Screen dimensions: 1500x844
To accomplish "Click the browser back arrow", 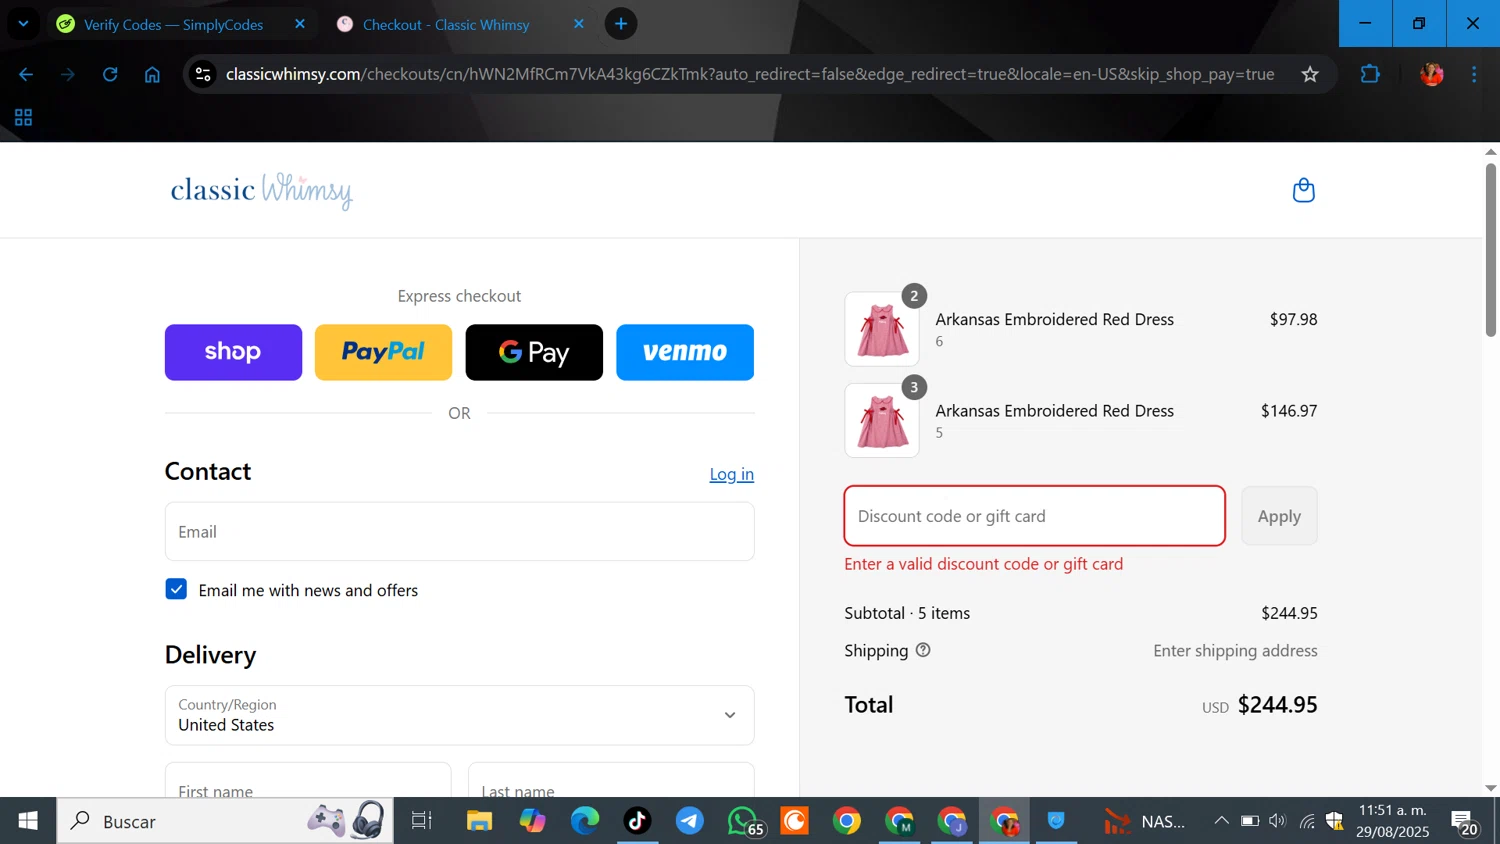I will click(x=26, y=74).
